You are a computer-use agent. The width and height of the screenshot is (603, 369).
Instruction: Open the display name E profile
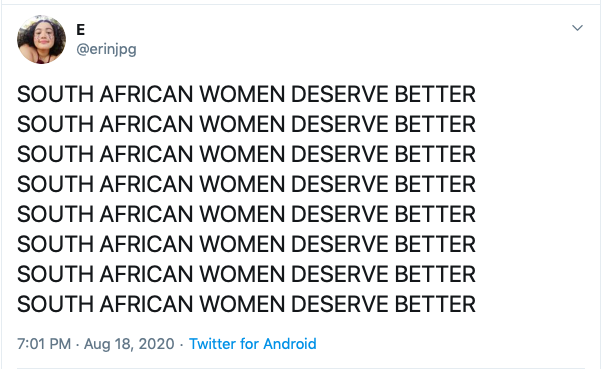click(80, 30)
